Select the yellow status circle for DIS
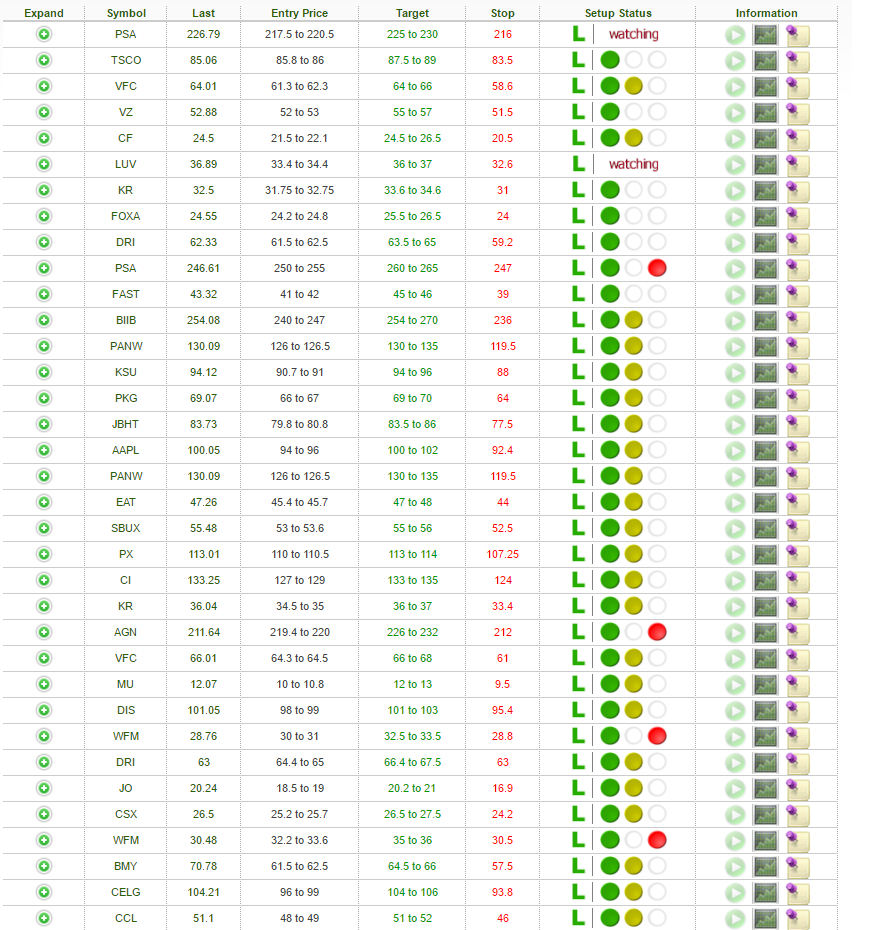 tap(633, 710)
